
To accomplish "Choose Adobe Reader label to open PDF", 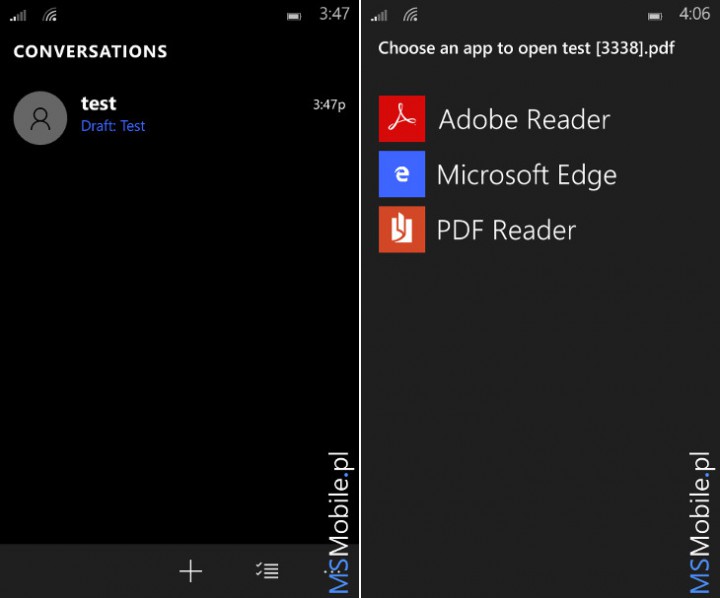I will point(524,119).
